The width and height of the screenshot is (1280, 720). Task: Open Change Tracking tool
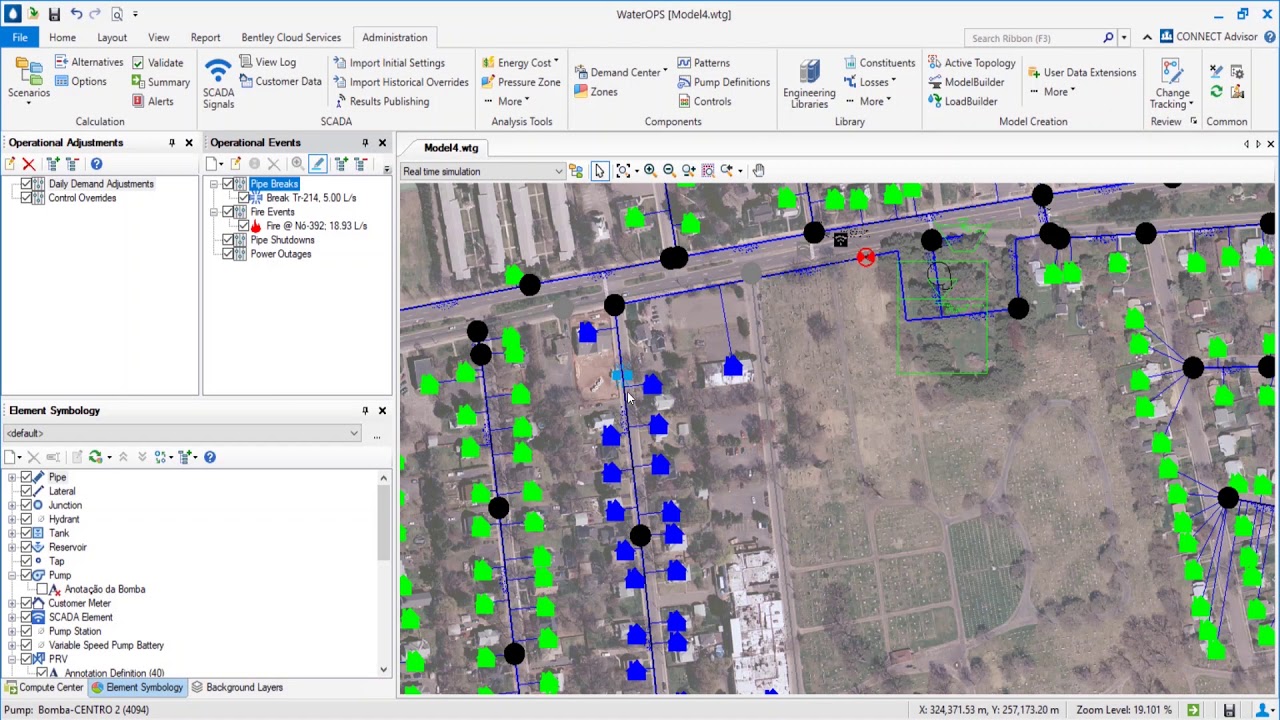[1171, 83]
